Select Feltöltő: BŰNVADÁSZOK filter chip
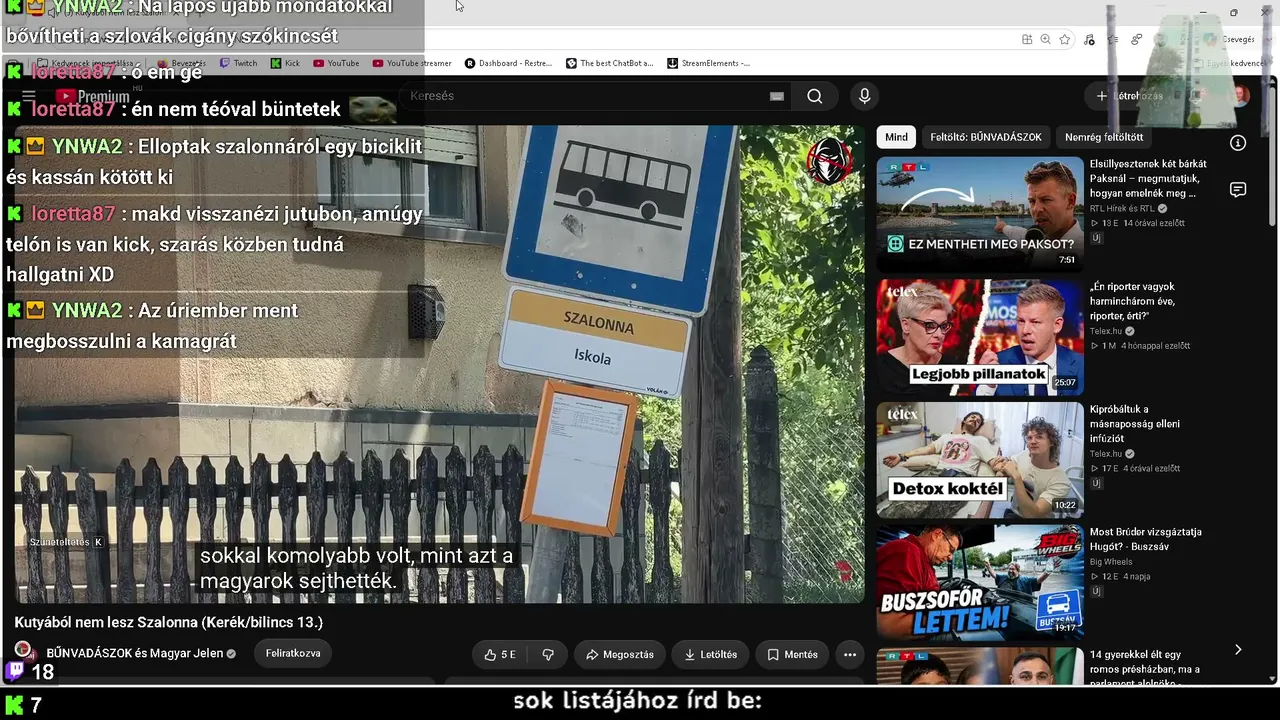This screenshot has height=720, width=1280. [x=986, y=137]
